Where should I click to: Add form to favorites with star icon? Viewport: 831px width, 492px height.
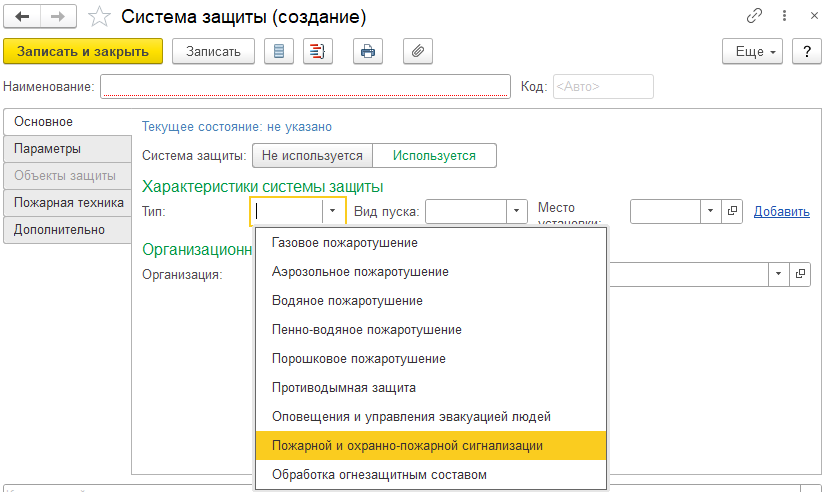(x=99, y=16)
